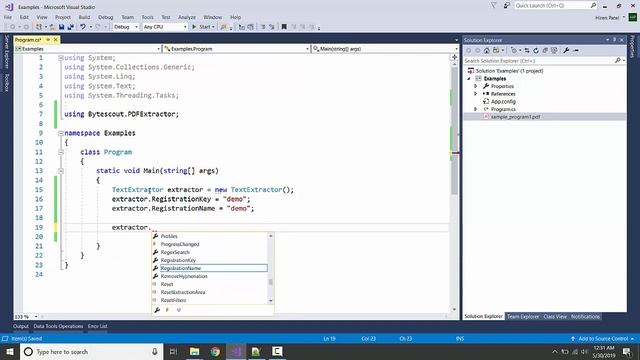
Task: Toggle events filter lightning icon in IntelliSense
Action: (167, 310)
